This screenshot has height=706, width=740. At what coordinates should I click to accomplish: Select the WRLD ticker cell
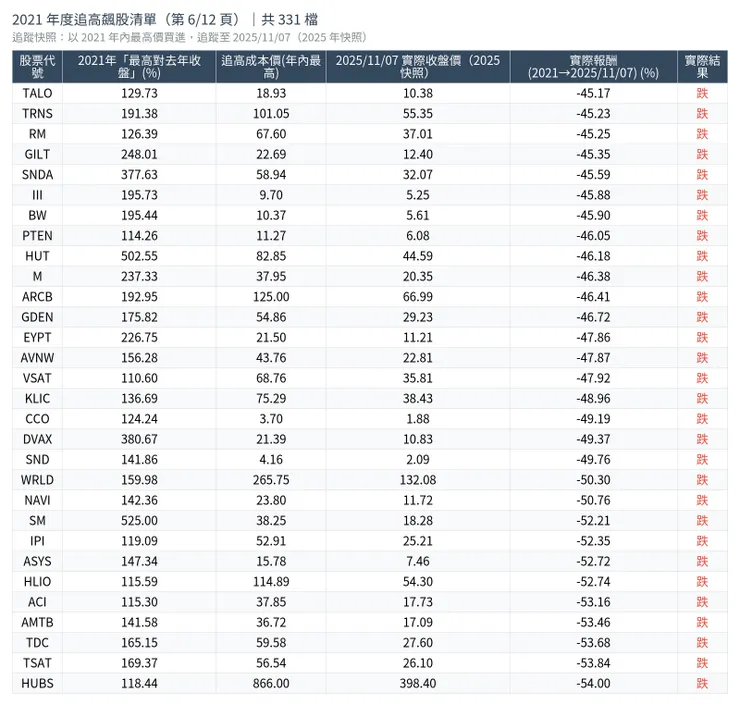point(37,480)
